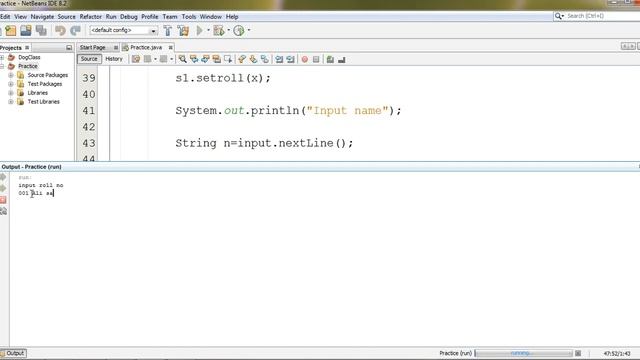640x360 pixels.
Task: Stop Macro Recording with grey square icon
Action: (316, 60)
